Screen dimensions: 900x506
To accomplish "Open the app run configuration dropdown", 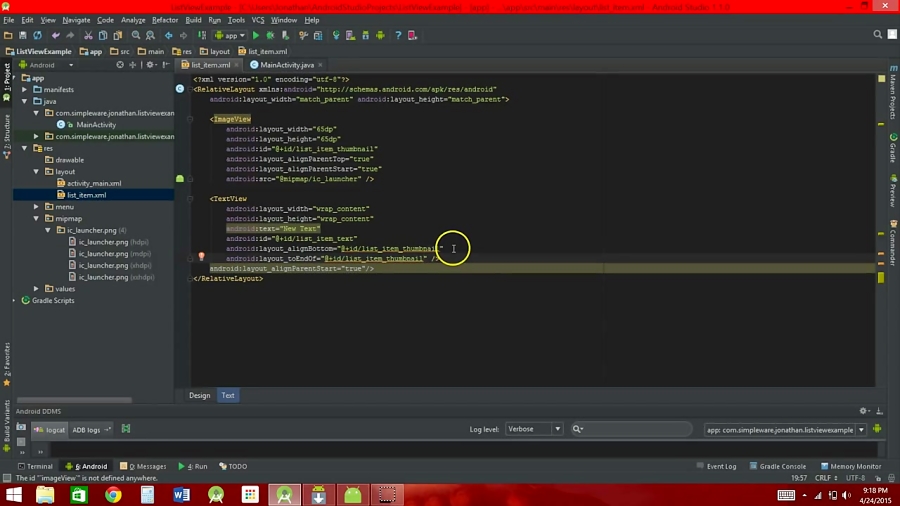I will [229, 35].
